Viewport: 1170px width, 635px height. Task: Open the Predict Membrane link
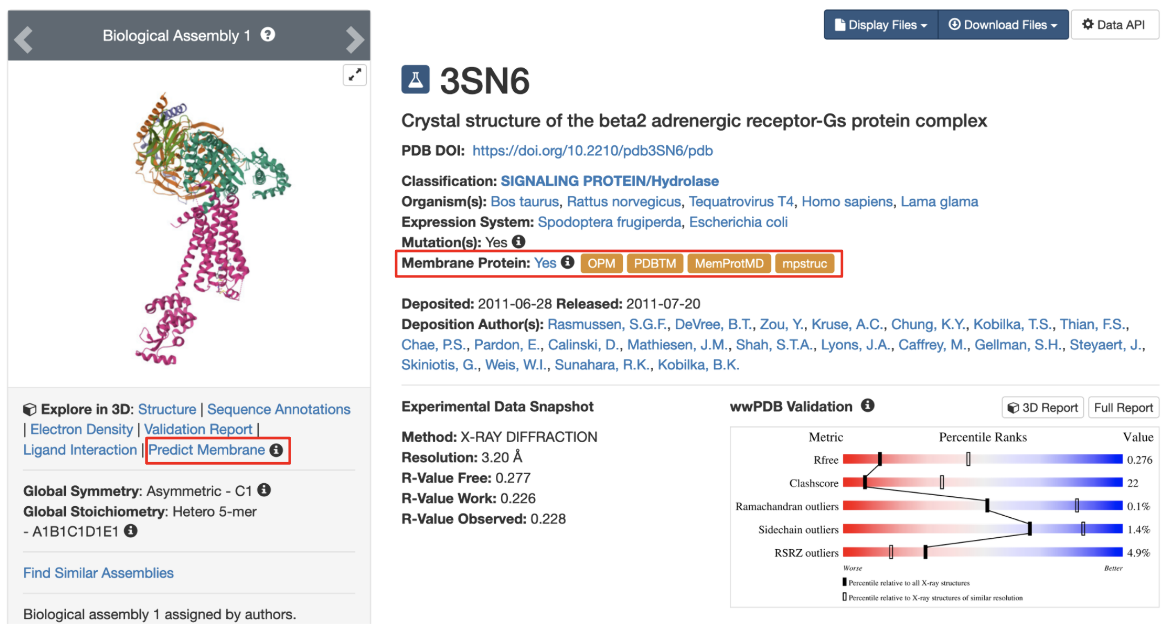[207, 450]
